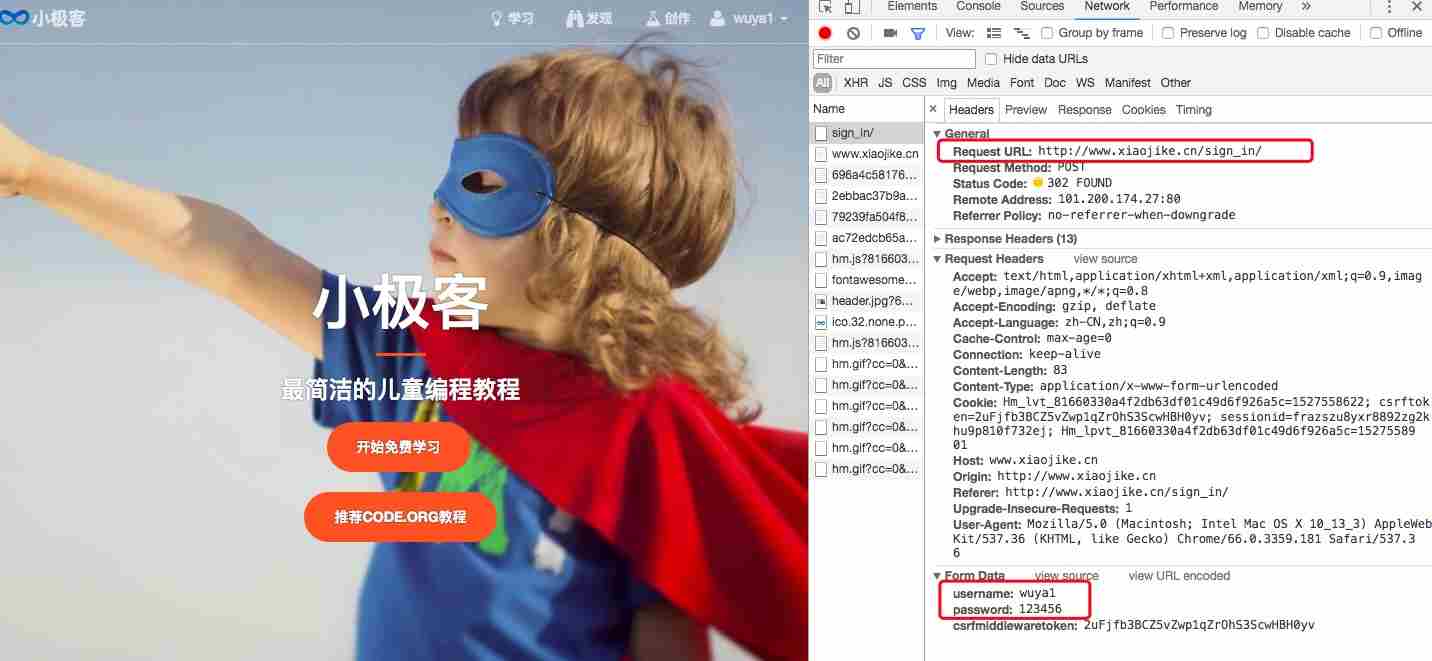
Task: Open the Sources tab
Action: coord(1042,6)
